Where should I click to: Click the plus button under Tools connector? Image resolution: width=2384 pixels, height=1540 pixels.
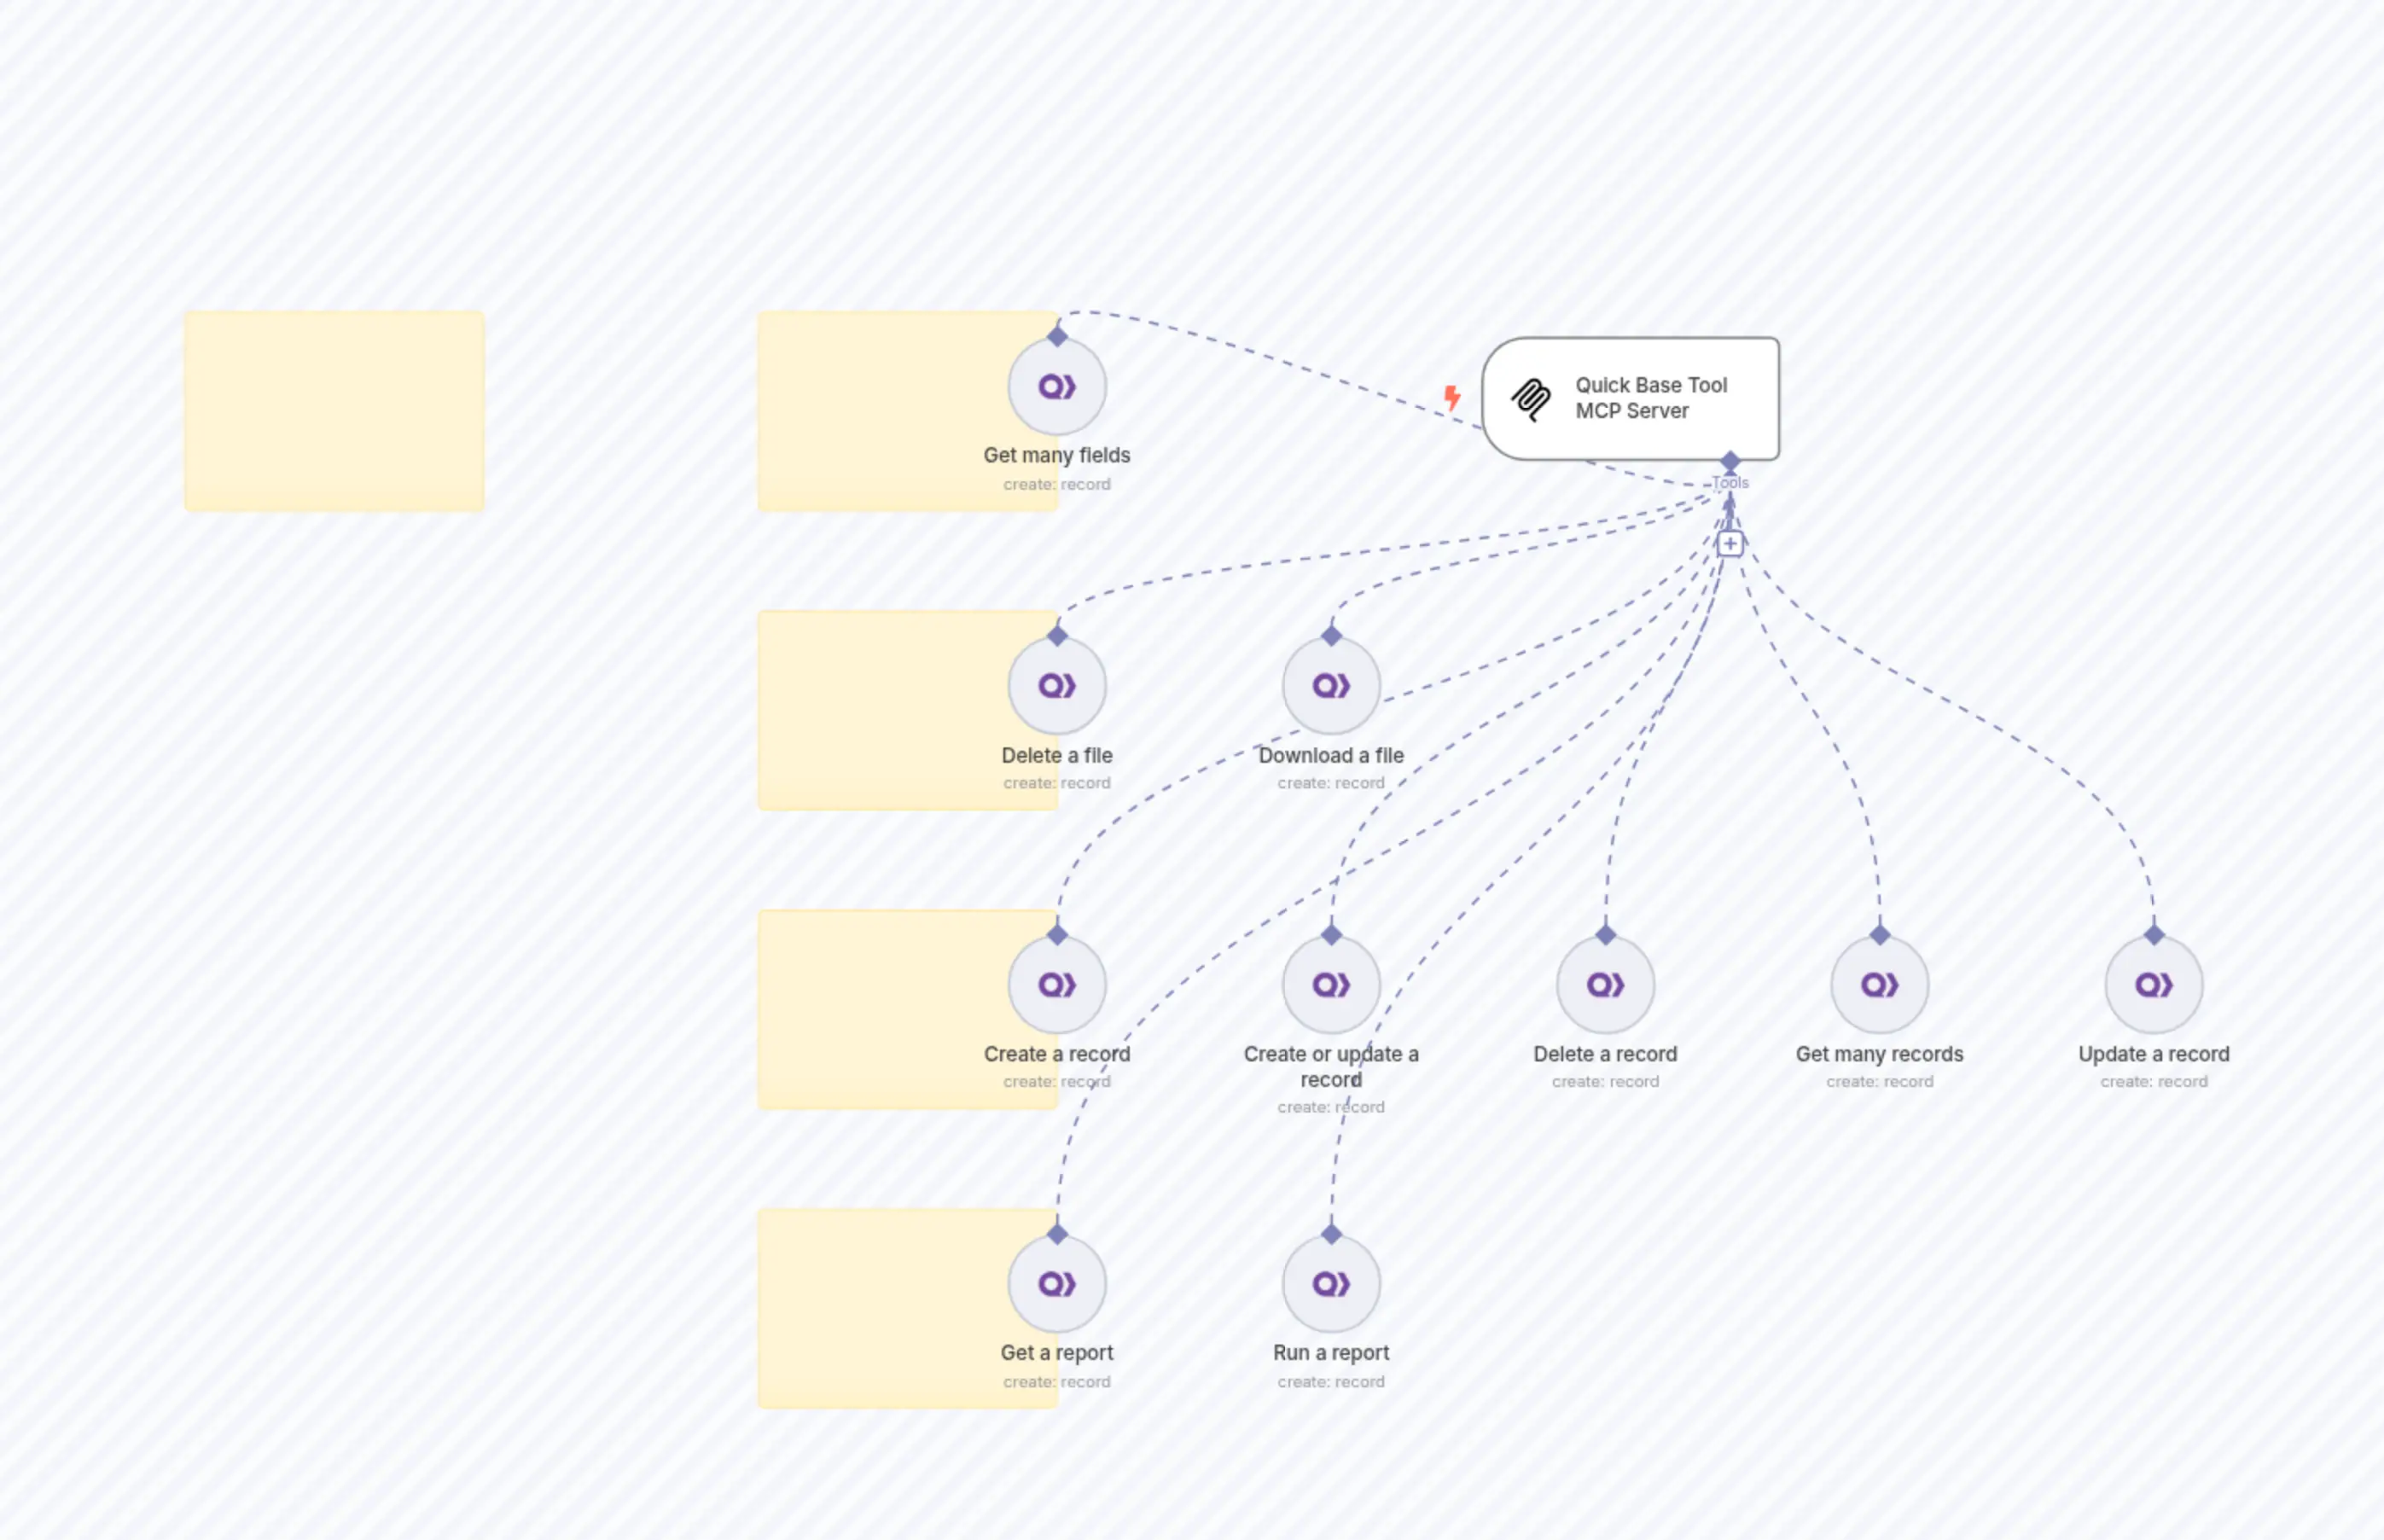1730,544
